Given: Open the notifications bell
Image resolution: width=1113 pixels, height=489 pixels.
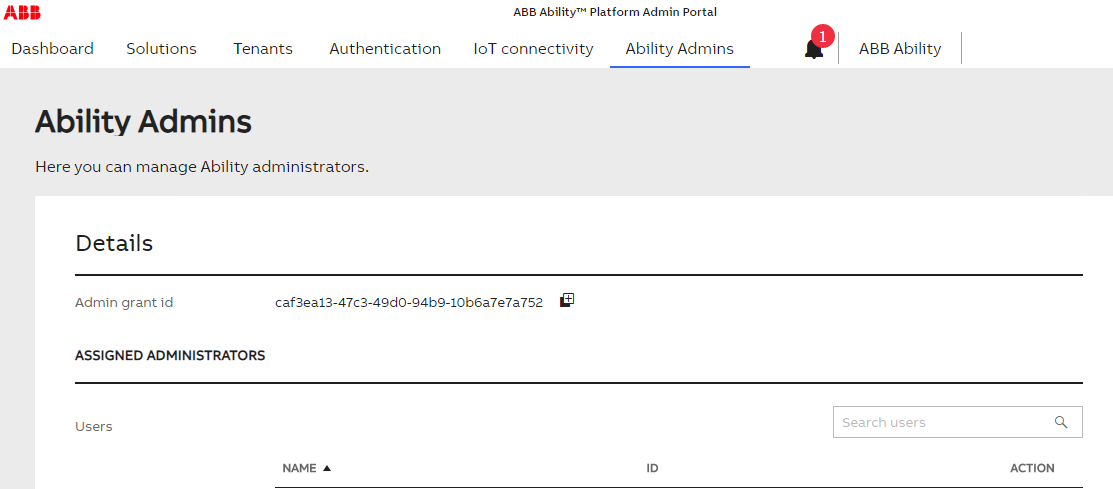Looking at the screenshot, I should click(x=813, y=50).
